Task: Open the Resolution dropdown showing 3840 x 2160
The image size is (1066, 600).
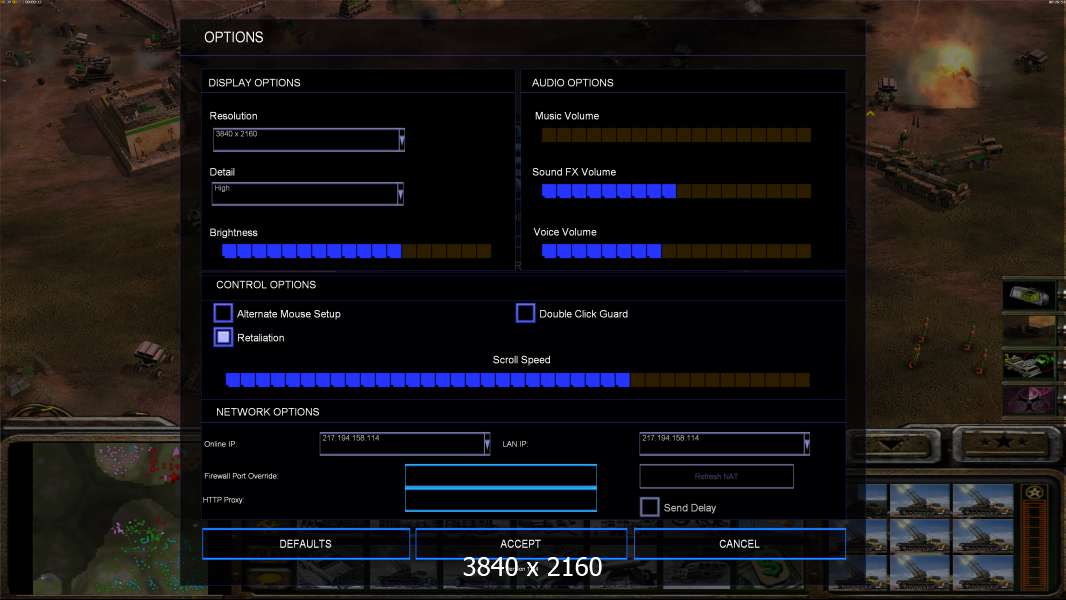Action: (308, 139)
